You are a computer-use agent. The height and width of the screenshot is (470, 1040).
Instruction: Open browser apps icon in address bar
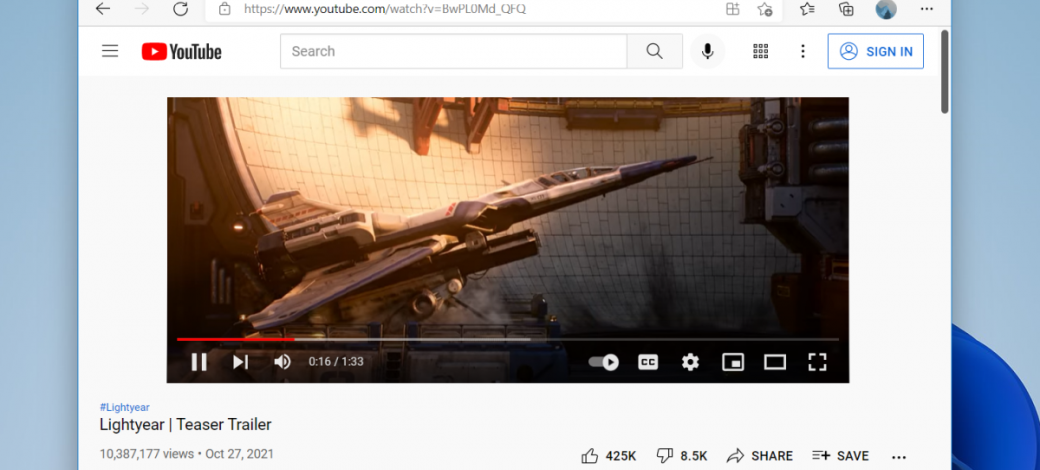732,9
